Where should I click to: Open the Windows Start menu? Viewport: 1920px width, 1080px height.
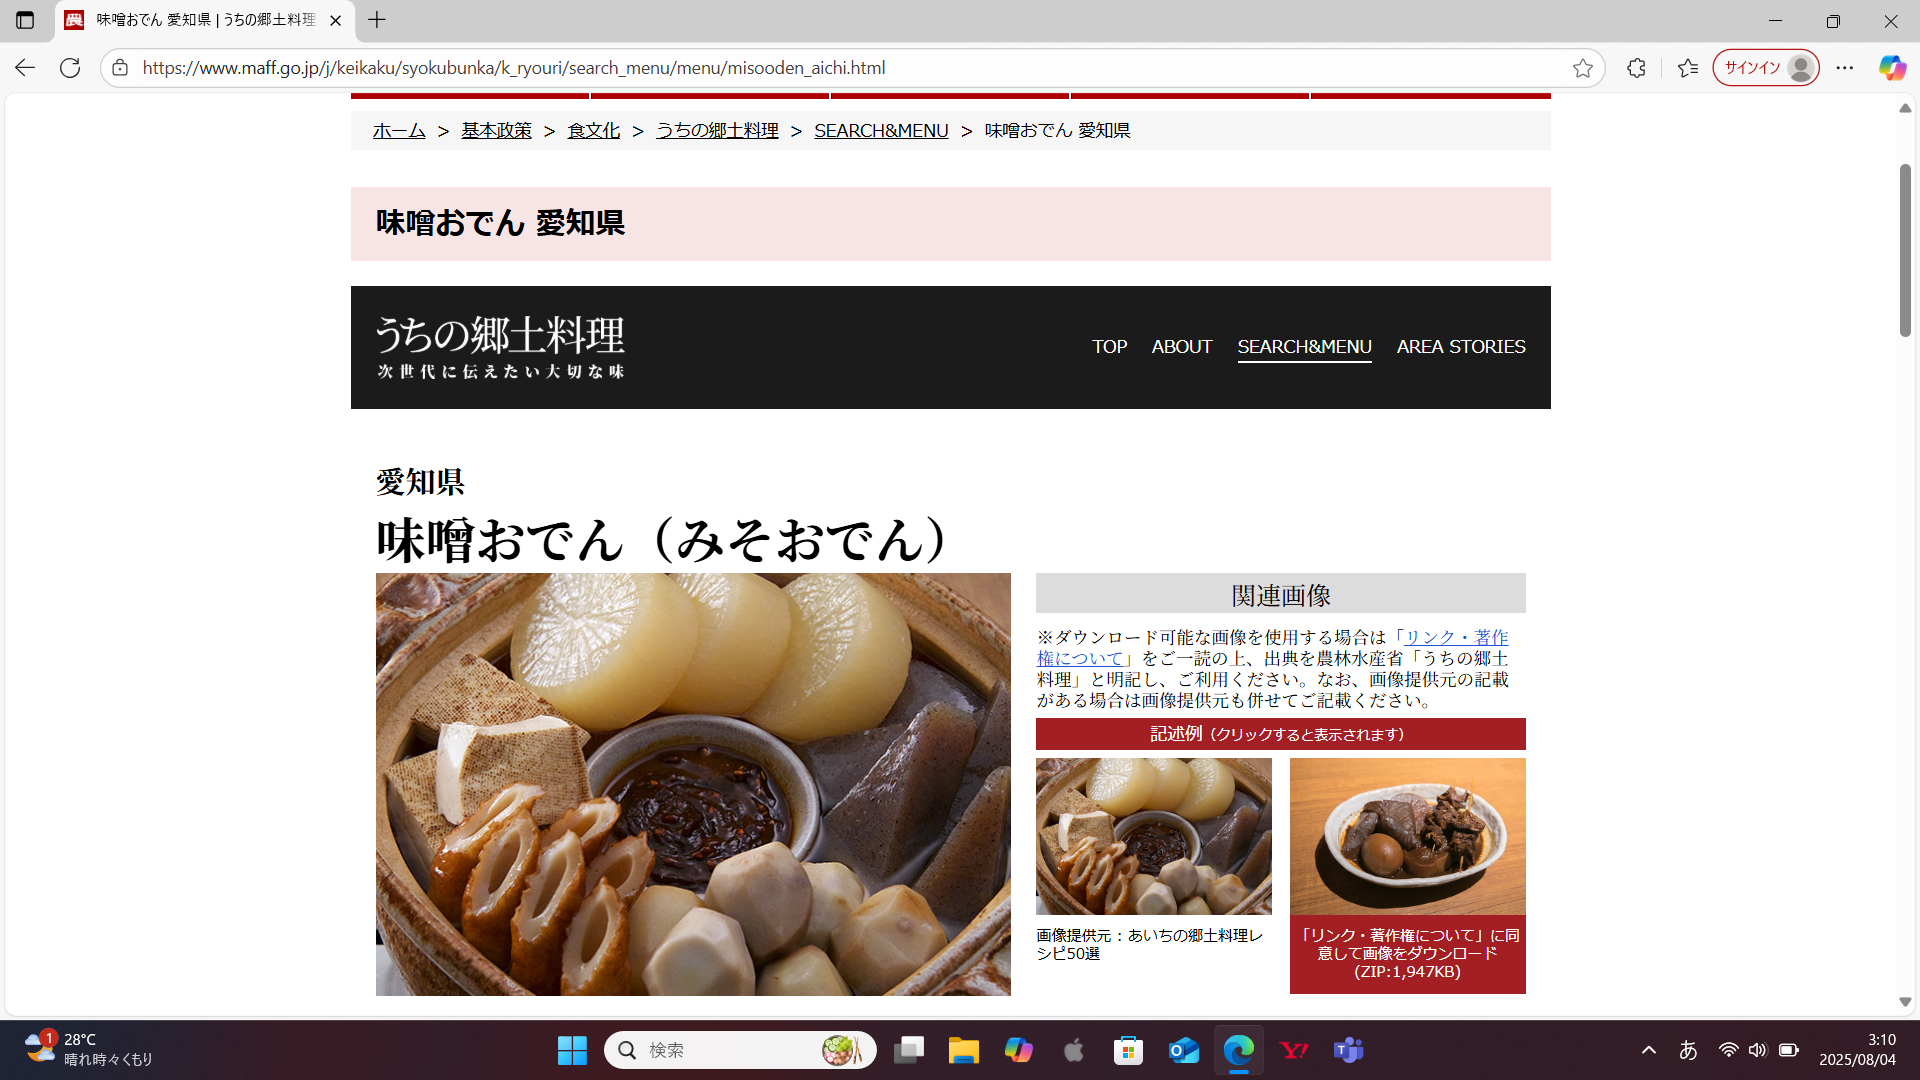[x=572, y=1050]
